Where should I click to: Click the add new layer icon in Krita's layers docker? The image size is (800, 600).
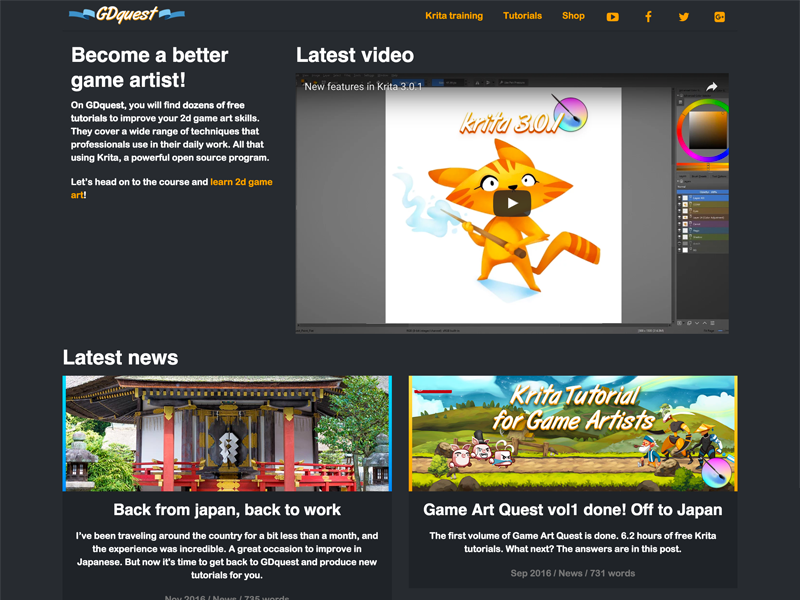(681, 323)
